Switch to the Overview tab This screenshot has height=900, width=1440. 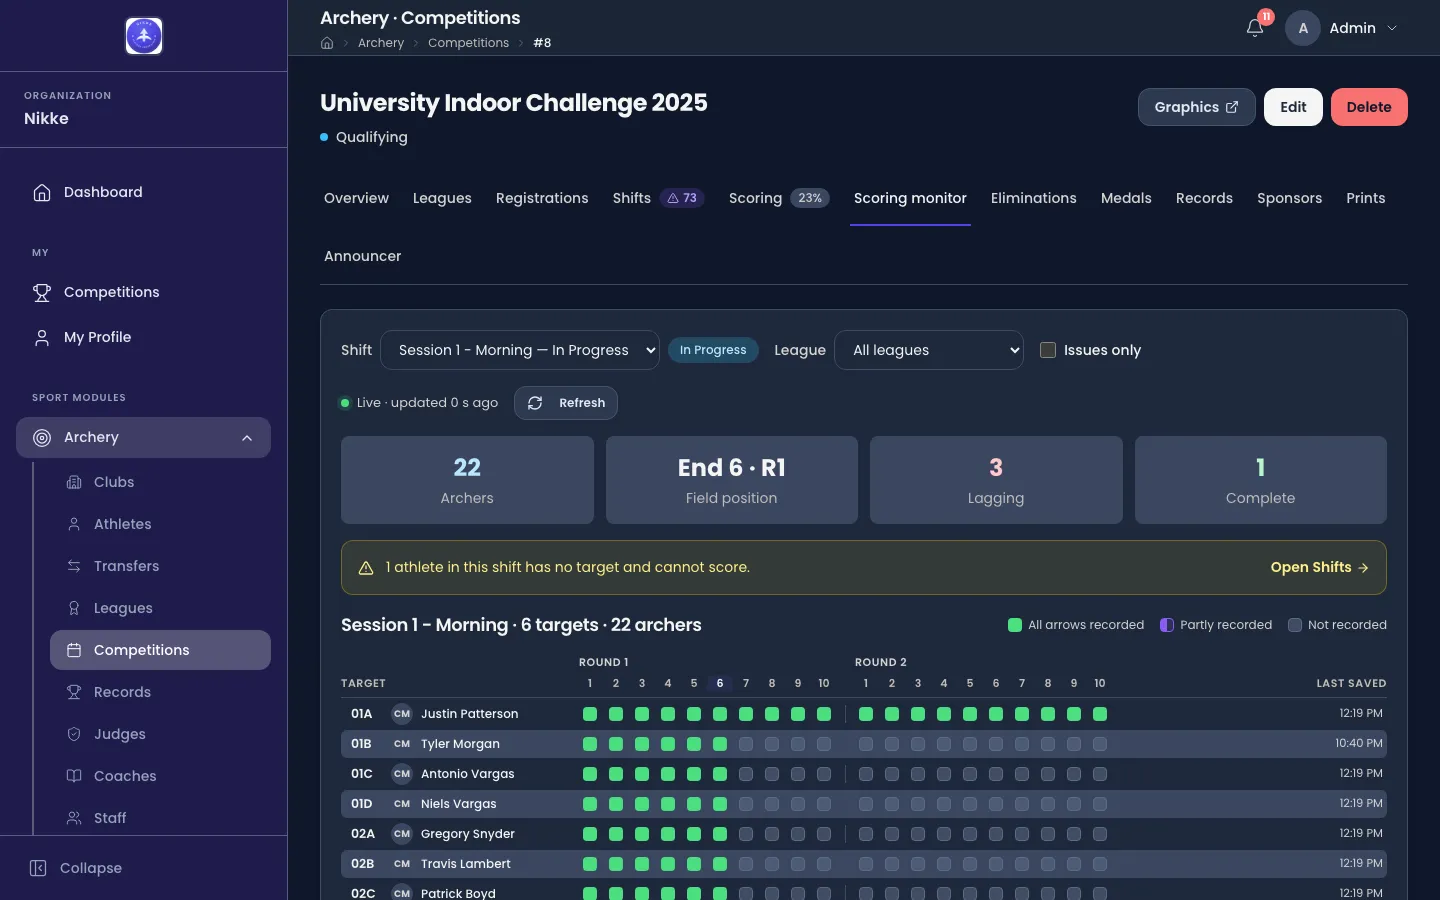(356, 198)
